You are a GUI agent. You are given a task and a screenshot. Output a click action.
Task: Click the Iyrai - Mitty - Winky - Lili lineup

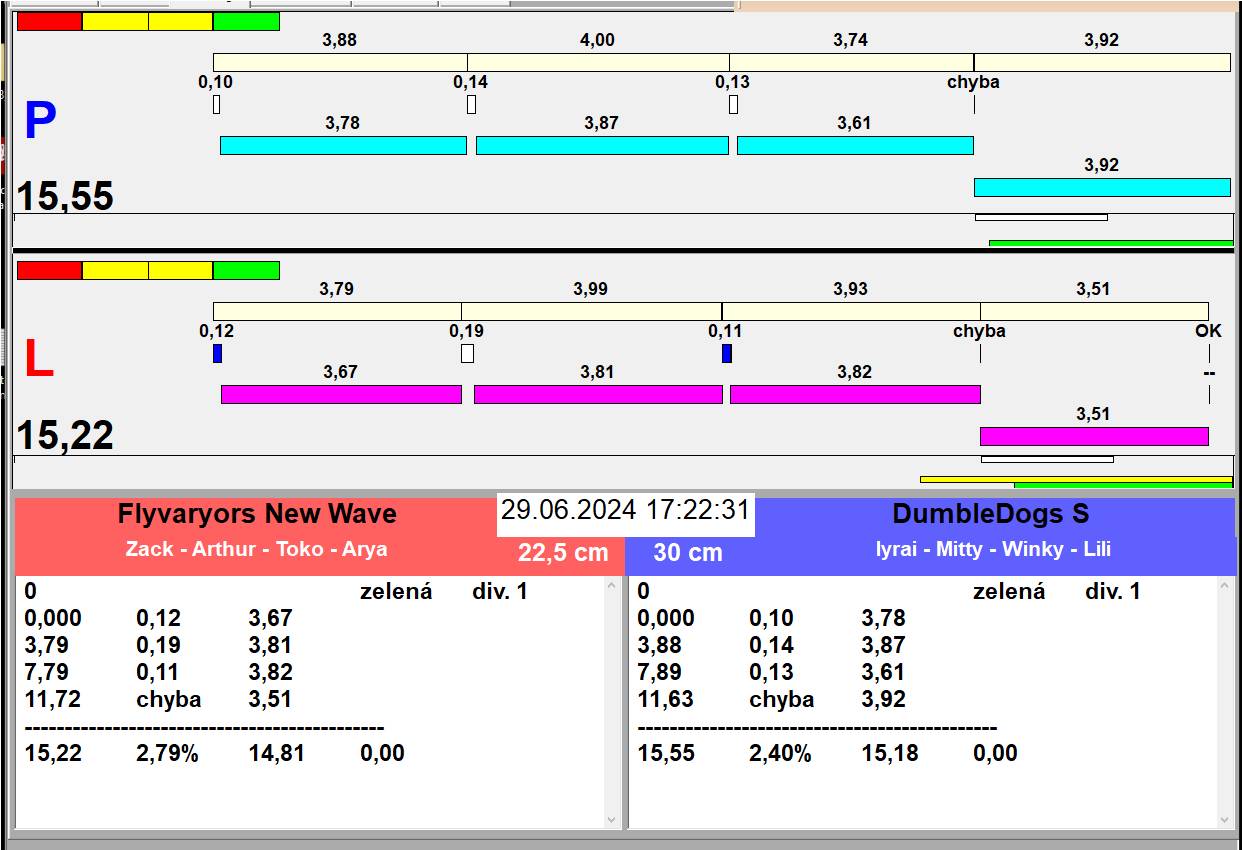(993, 549)
